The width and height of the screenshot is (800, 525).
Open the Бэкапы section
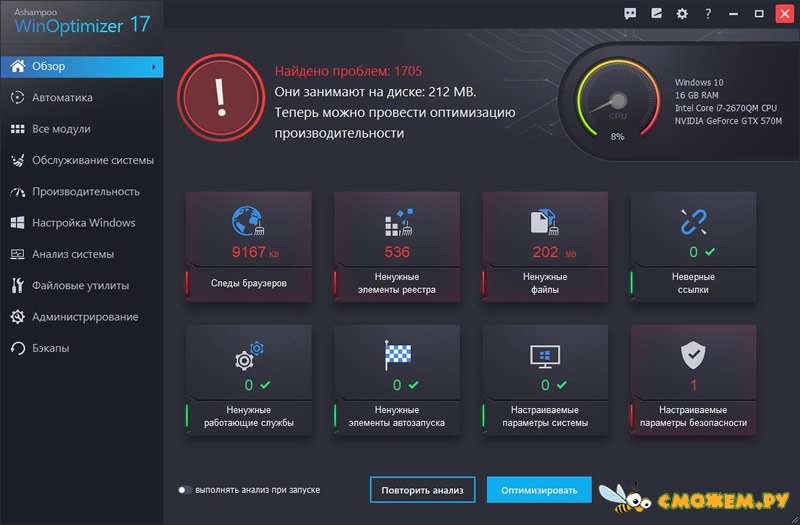point(82,348)
